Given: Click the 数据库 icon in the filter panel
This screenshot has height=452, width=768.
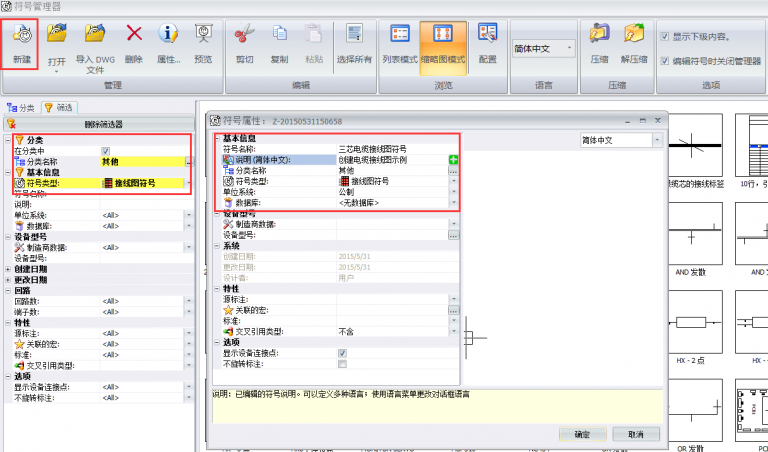Looking at the screenshot, I should 19,226.
